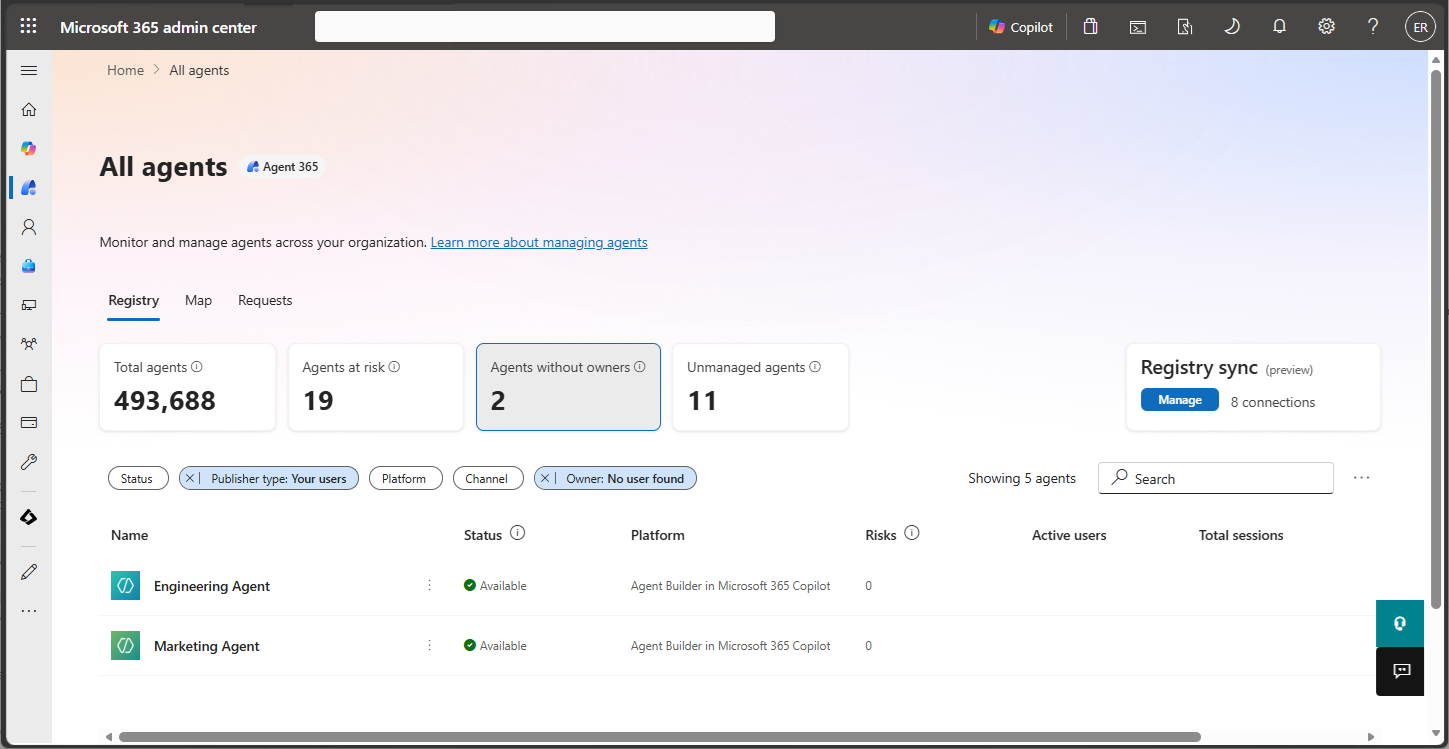This screenshot has height=749, width=1449.
Task: Remove the Owner No user found filter
Action: (x=546, y=479)
